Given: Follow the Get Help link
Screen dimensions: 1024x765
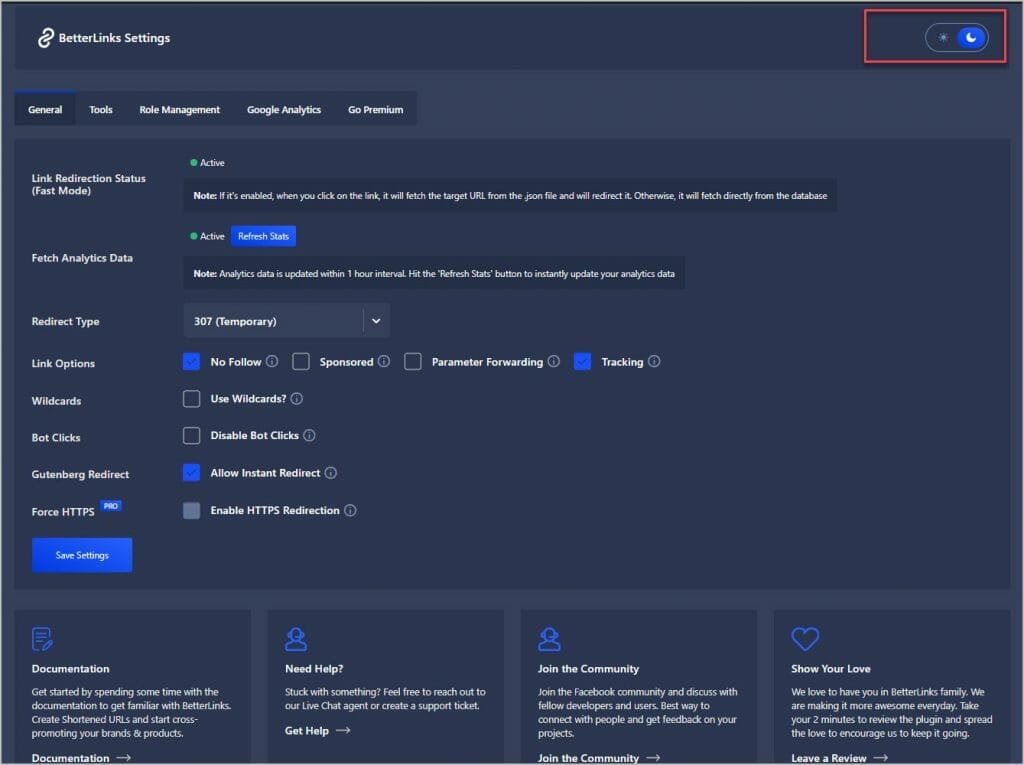Looking at the screenshot, I should coord(307,730).
